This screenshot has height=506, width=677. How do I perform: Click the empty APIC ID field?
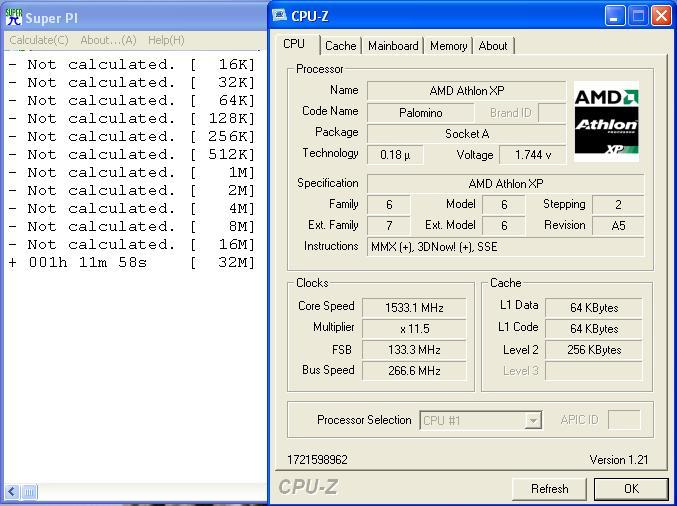click(x=624, y=420)
